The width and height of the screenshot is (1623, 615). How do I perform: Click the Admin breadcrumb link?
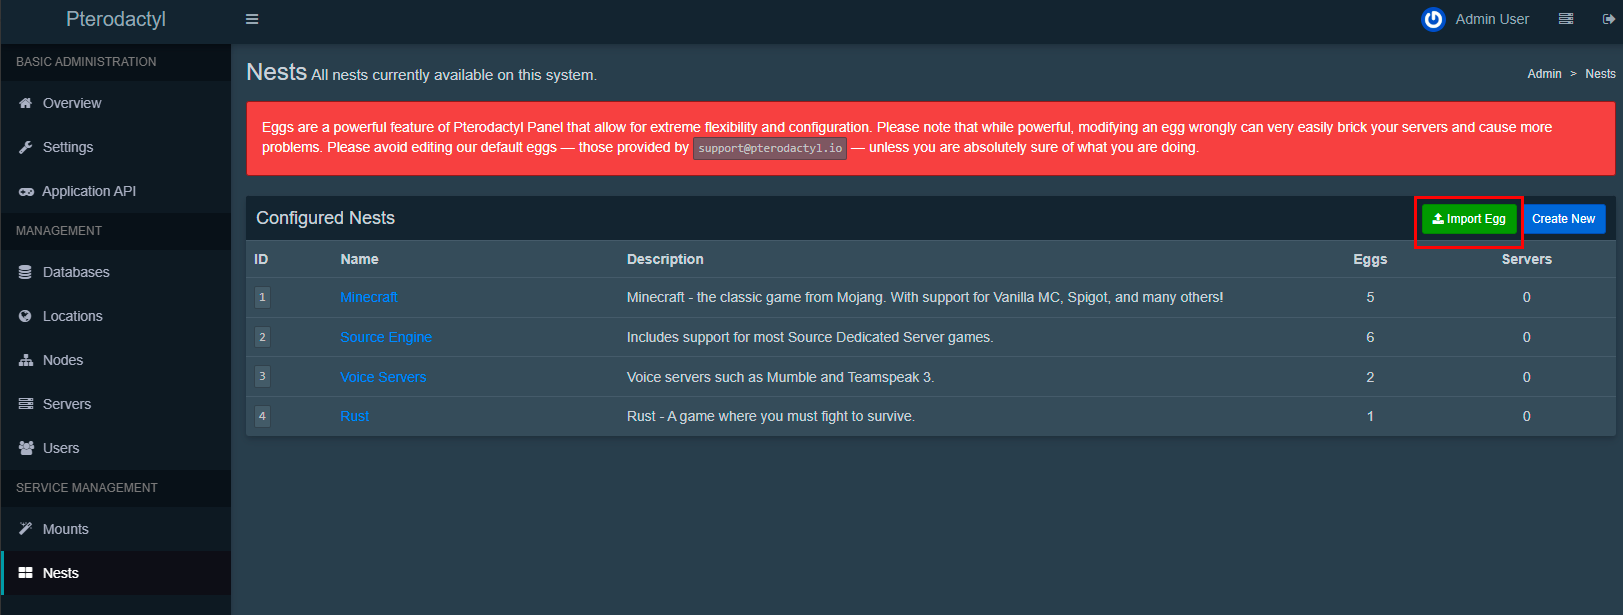1544,74
